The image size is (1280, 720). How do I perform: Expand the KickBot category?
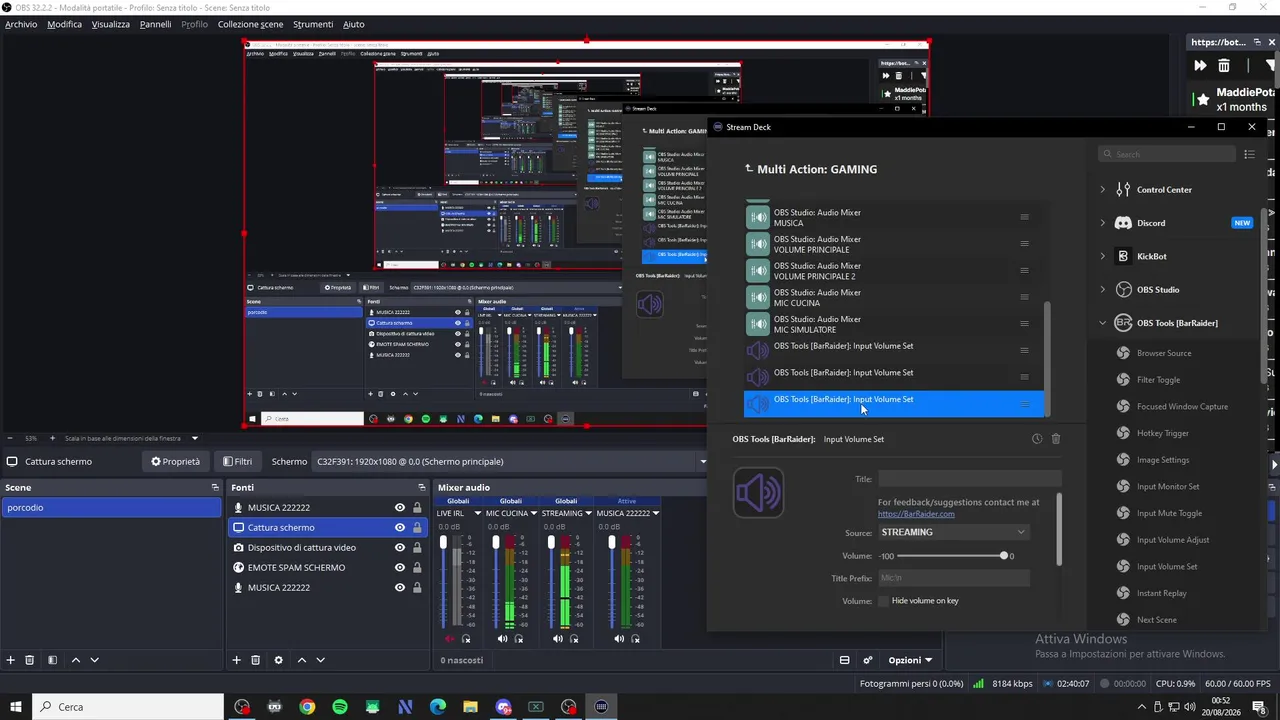(x=1103, y=256)
